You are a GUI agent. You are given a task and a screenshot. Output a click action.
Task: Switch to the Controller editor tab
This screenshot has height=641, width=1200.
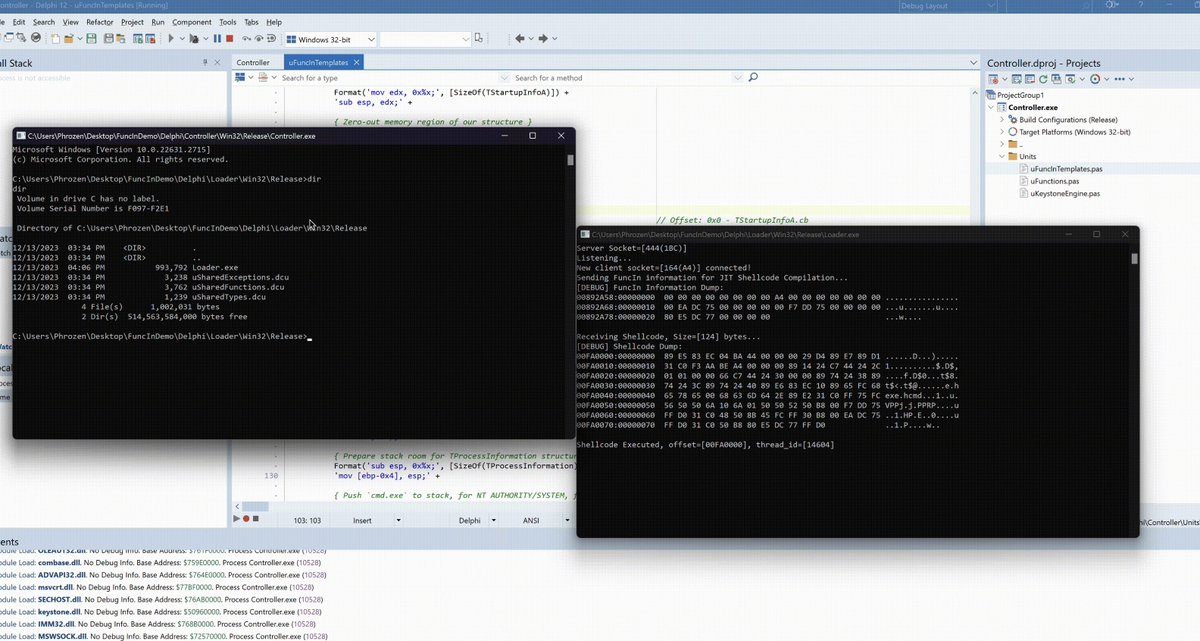(253, 62)
